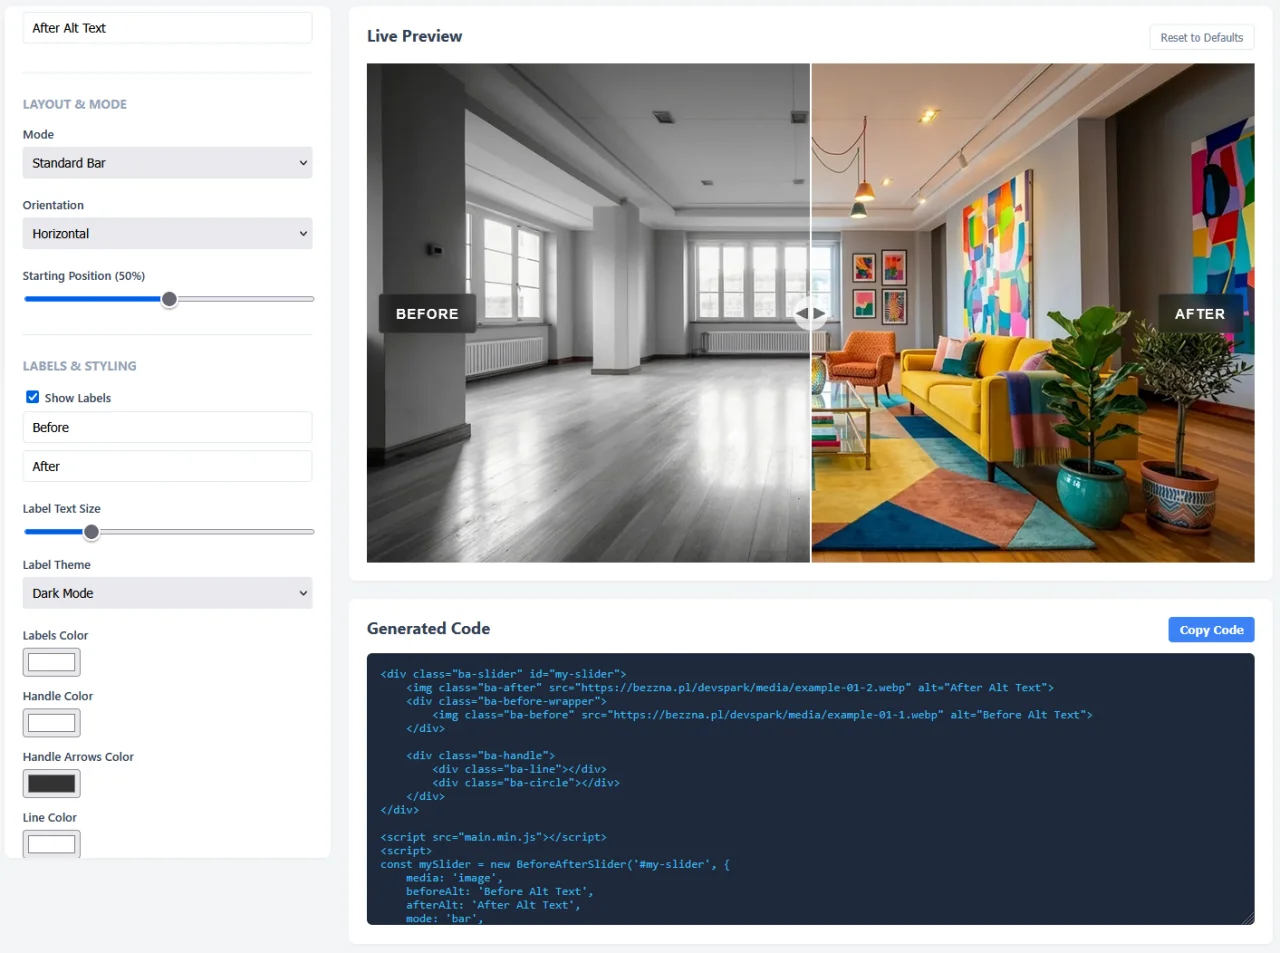Click the LABELS & STYLING section heading
Image resolution: width=1280 pixels, height=953 pixels.
[80, 366]
